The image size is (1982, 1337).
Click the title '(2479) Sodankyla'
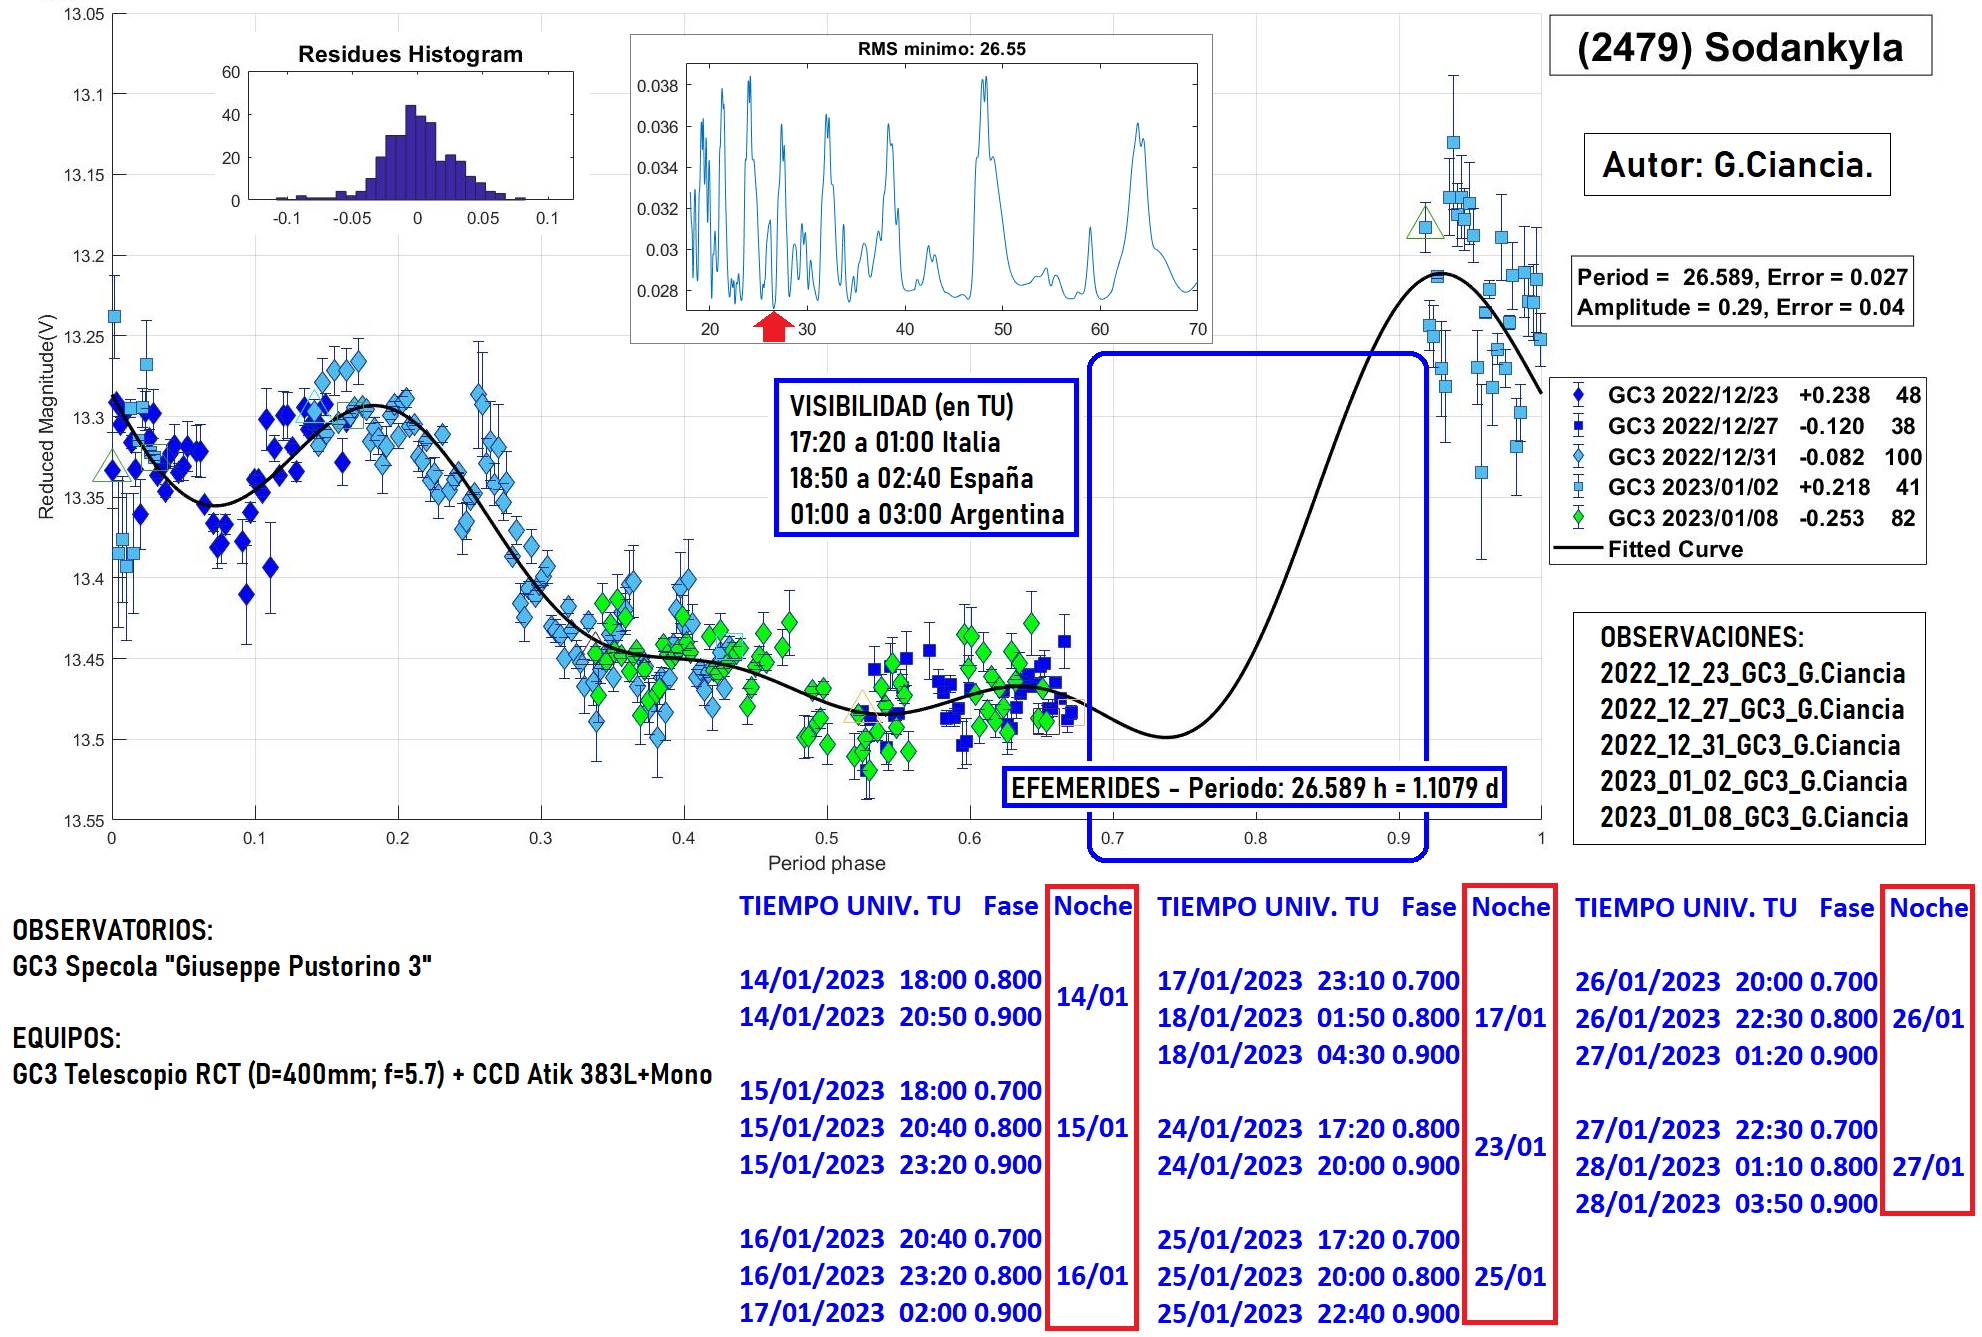1740,47
